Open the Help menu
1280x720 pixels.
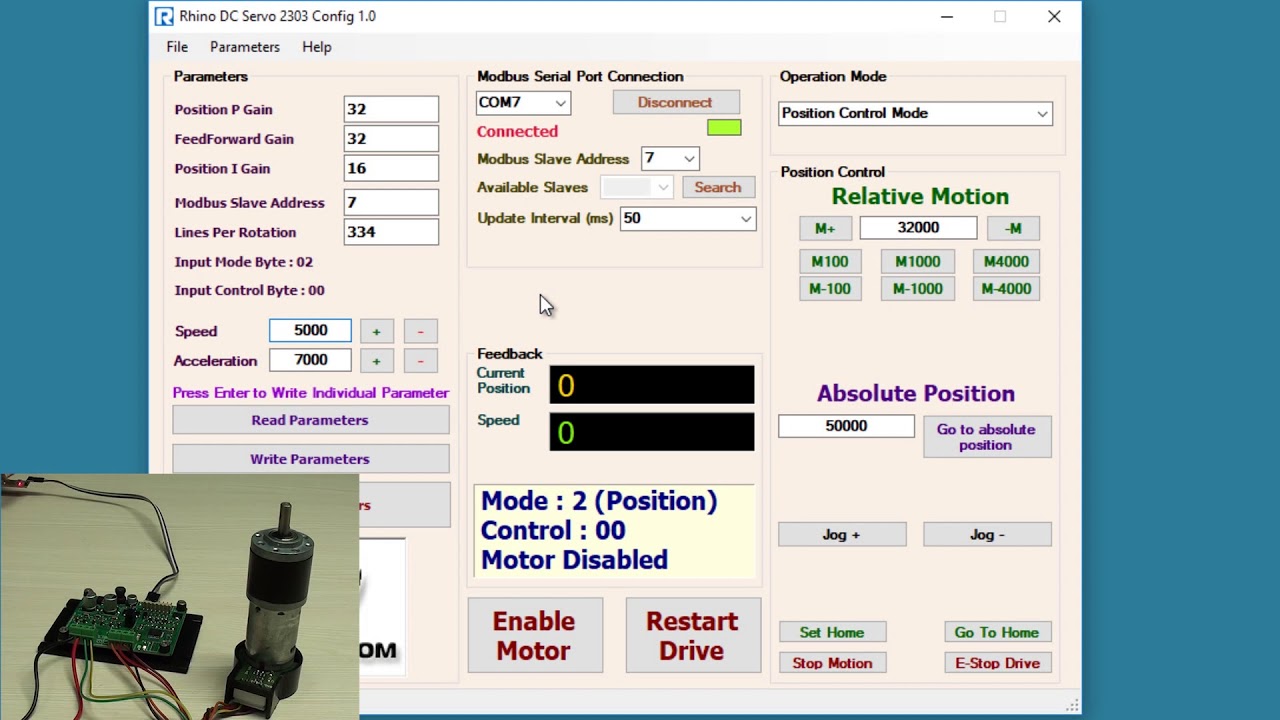(317, 47)
